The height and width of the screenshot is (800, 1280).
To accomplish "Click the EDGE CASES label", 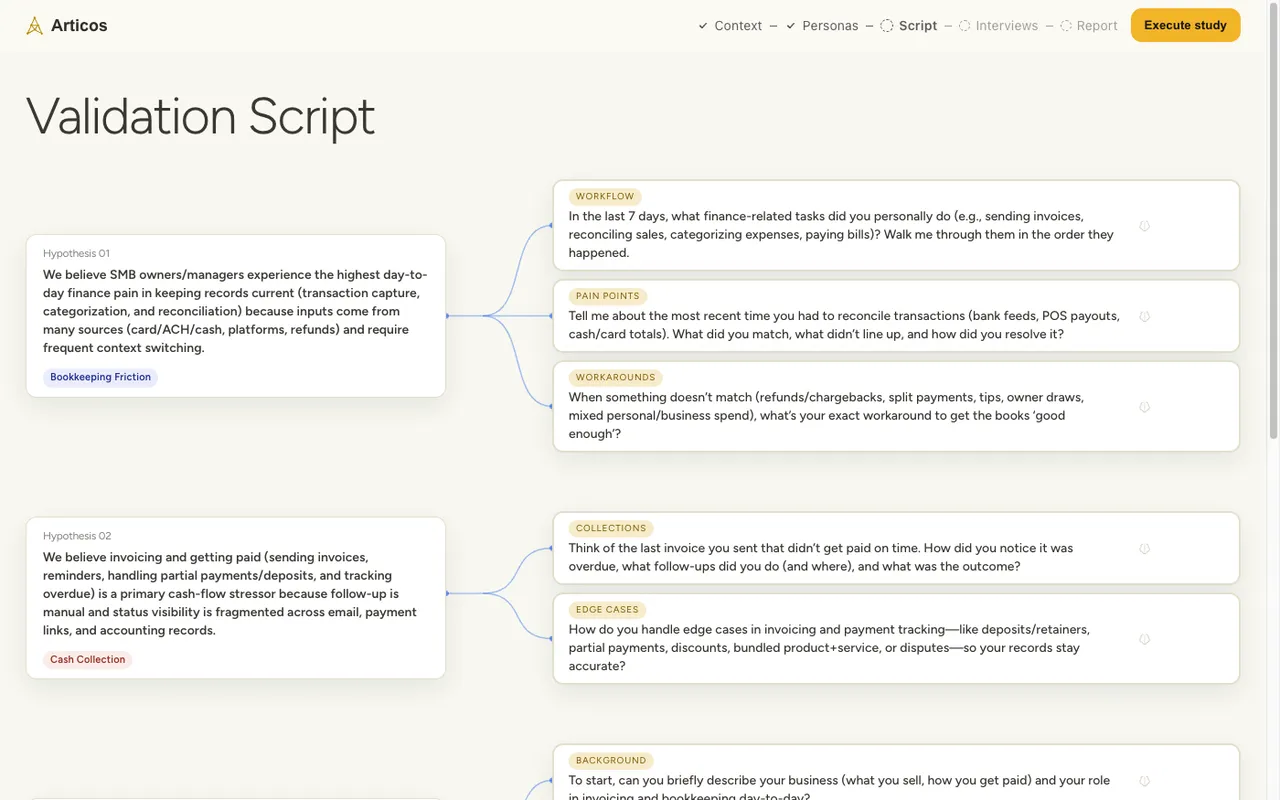I will point(608,609).
